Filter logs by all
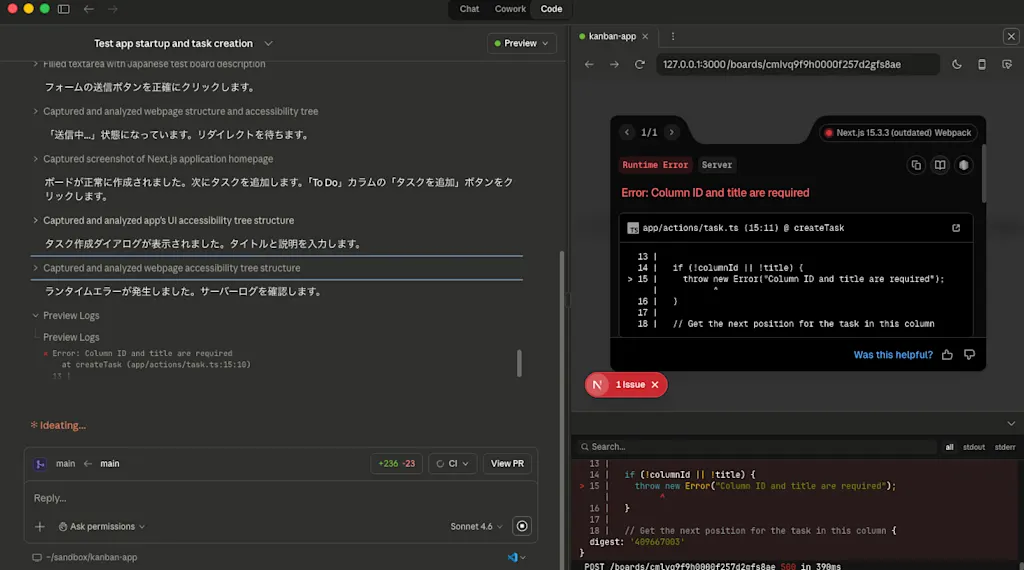 949,447
